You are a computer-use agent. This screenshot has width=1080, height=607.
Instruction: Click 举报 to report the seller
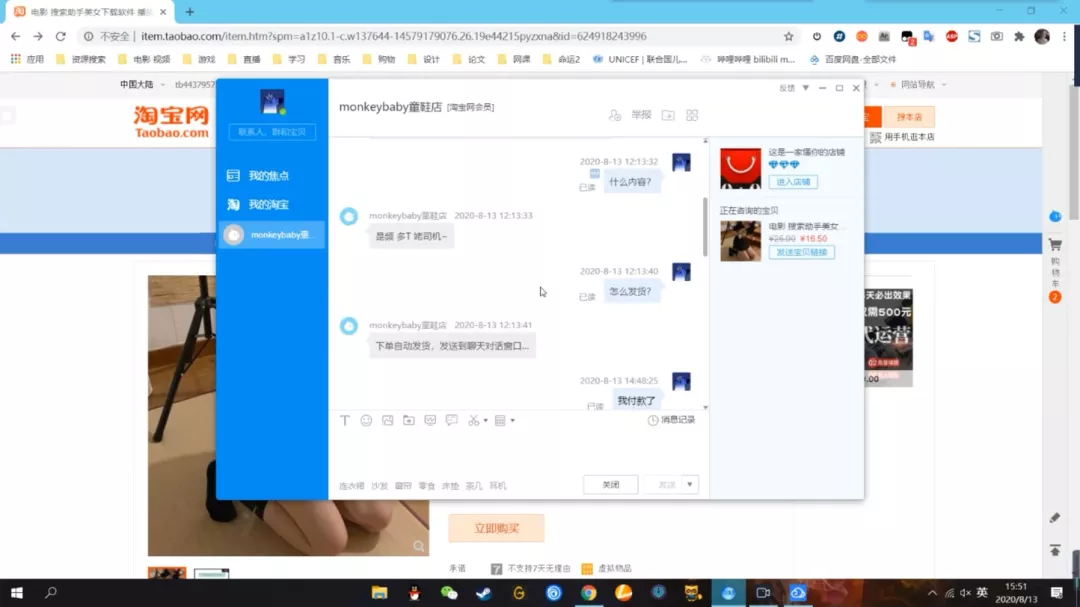click(x=641, y=115)
